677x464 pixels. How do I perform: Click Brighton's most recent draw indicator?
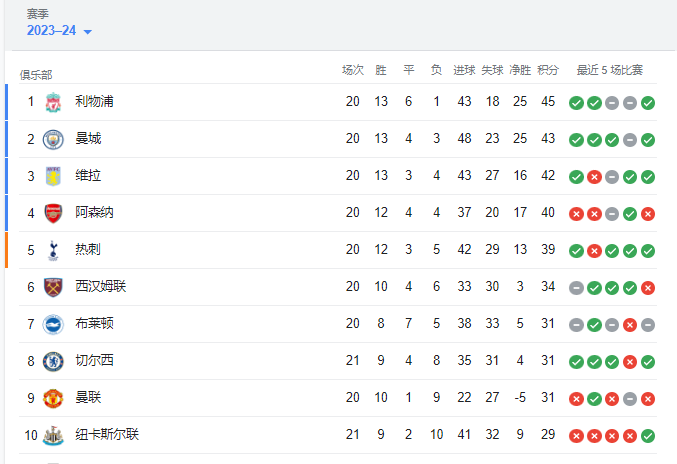tap(648, 325)
